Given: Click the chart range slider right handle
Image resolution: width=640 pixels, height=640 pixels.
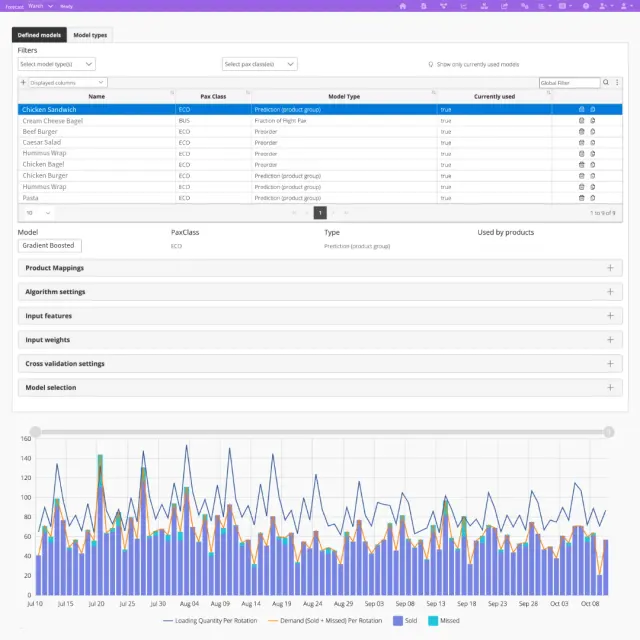Looking at the screenshot, I should [x=609, y=432].
